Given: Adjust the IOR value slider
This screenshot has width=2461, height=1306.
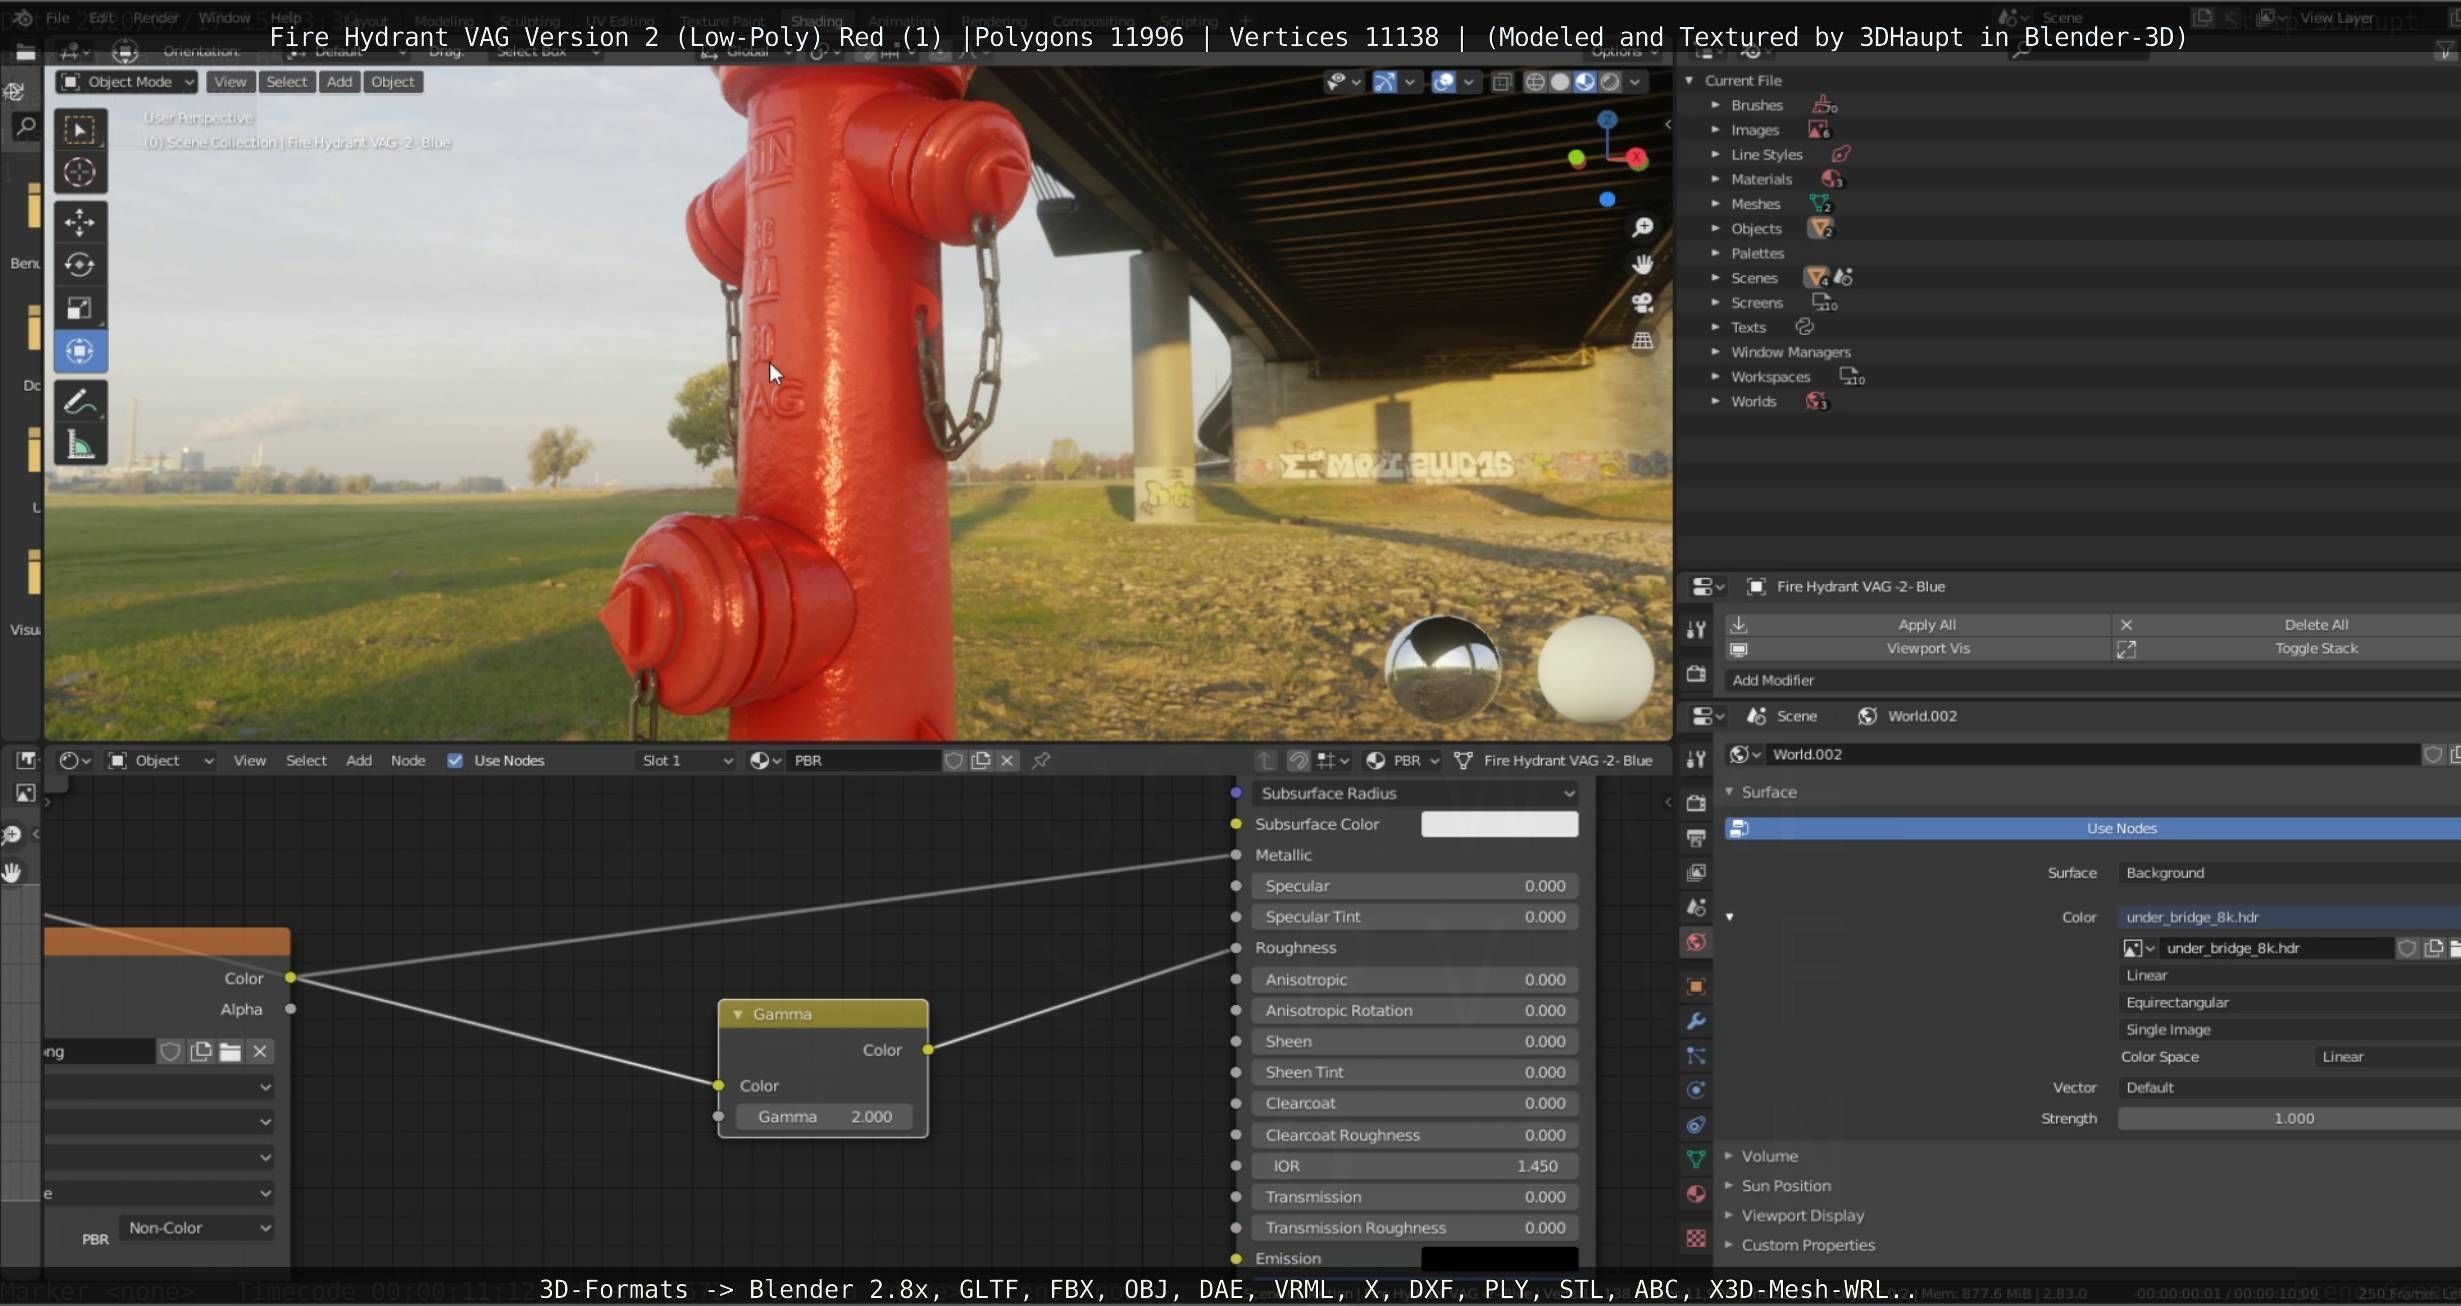Looking at the screenshot, I should [1415, 1166].
